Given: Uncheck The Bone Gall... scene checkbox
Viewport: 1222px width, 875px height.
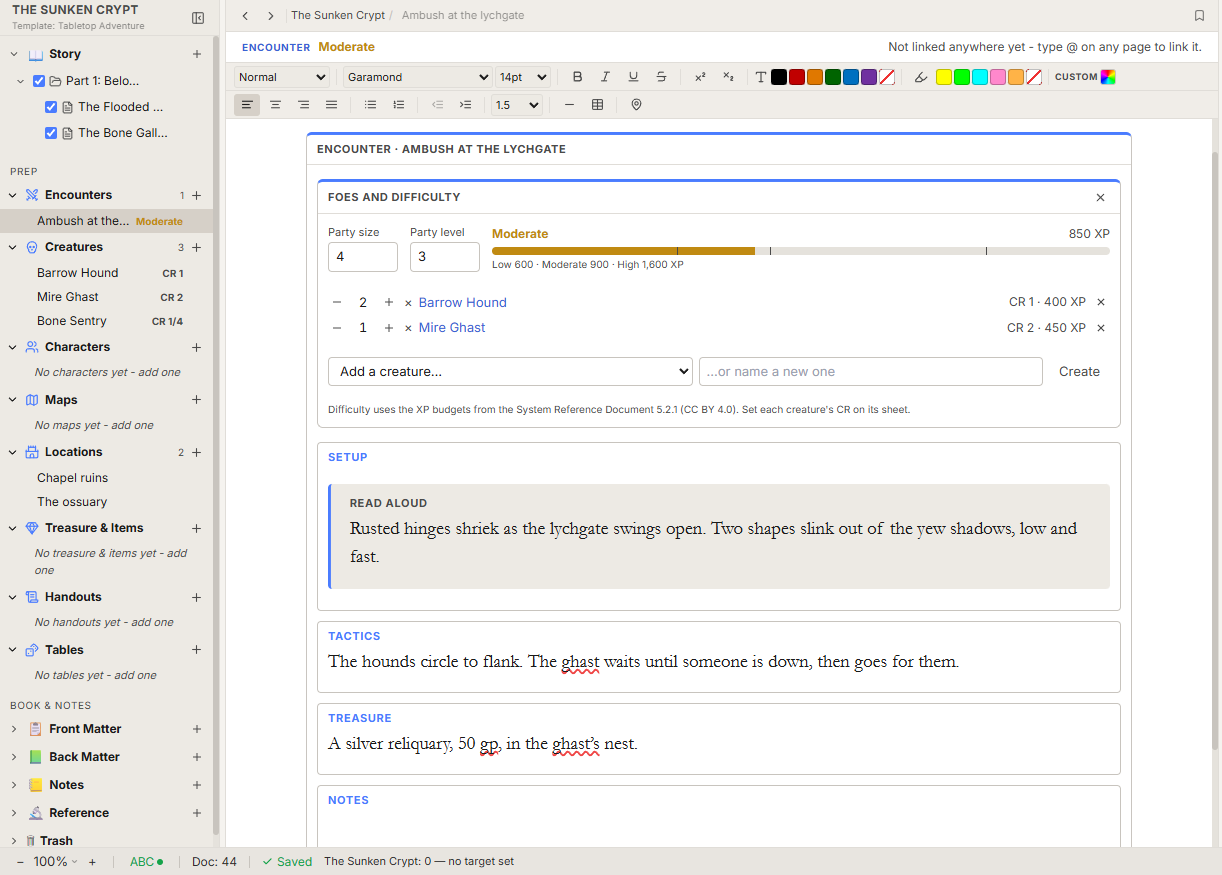Looking at the screenshot, I should pos(51,133).
